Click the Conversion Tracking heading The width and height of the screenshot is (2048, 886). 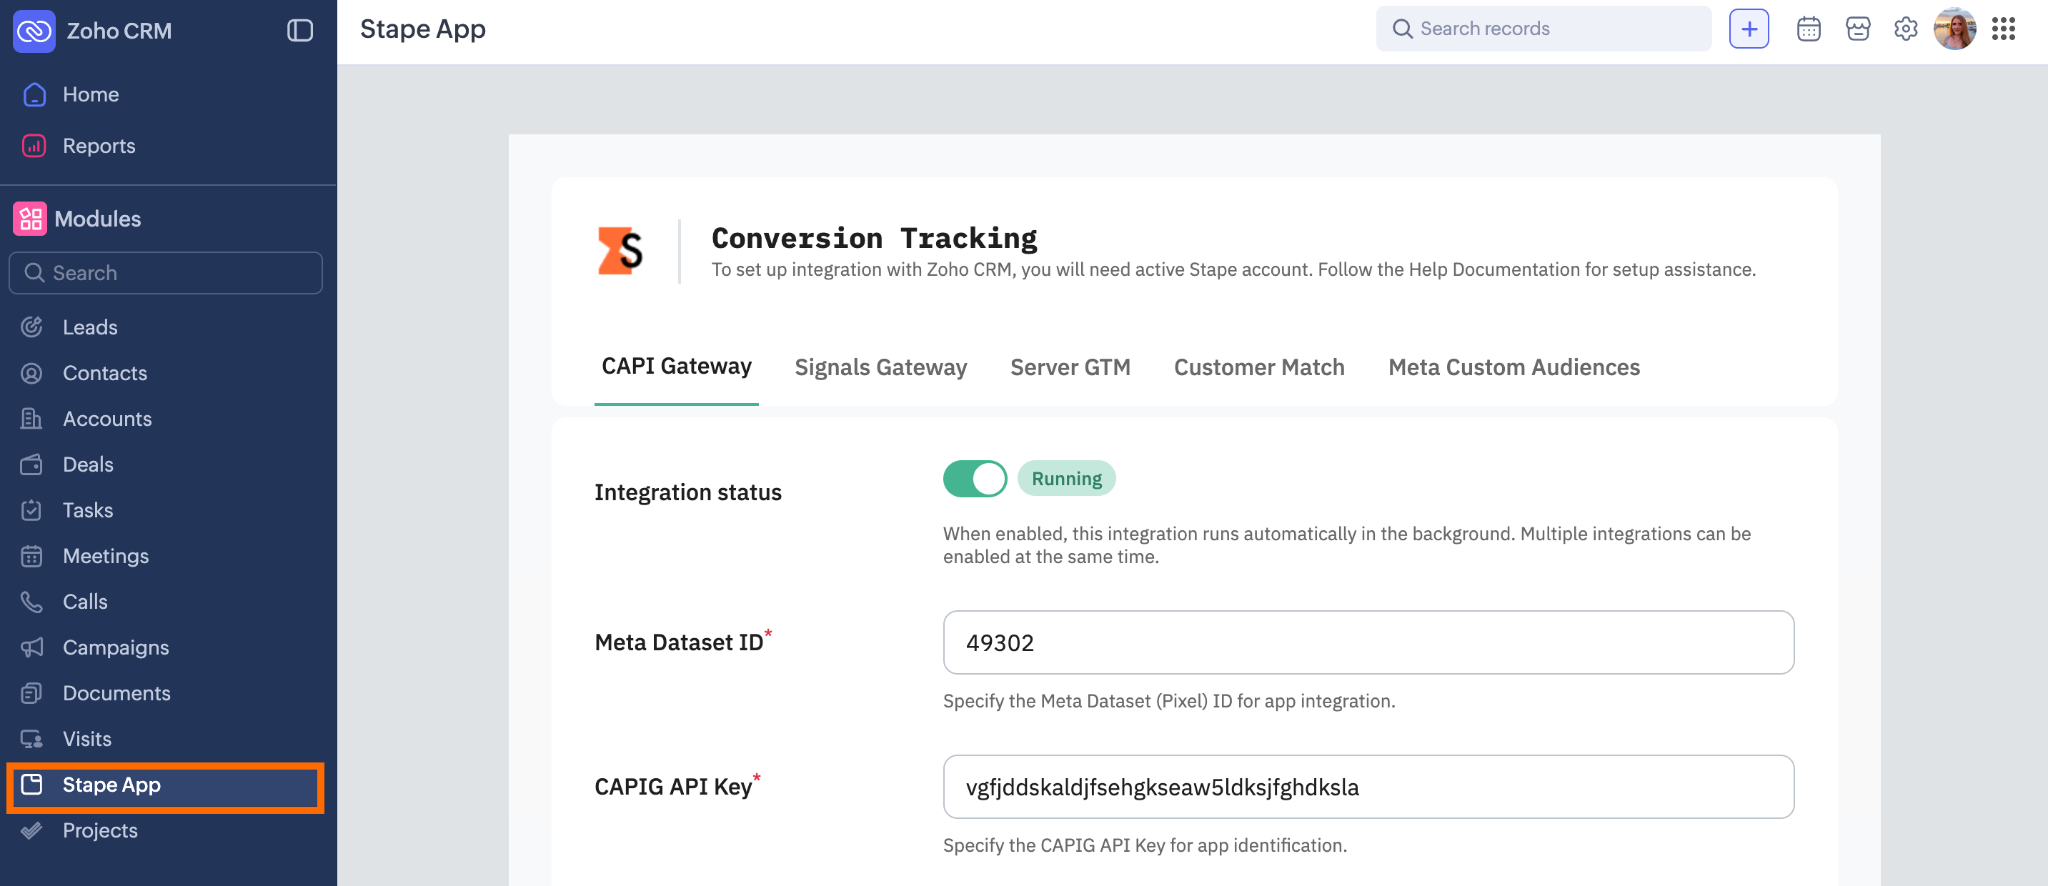874,238
